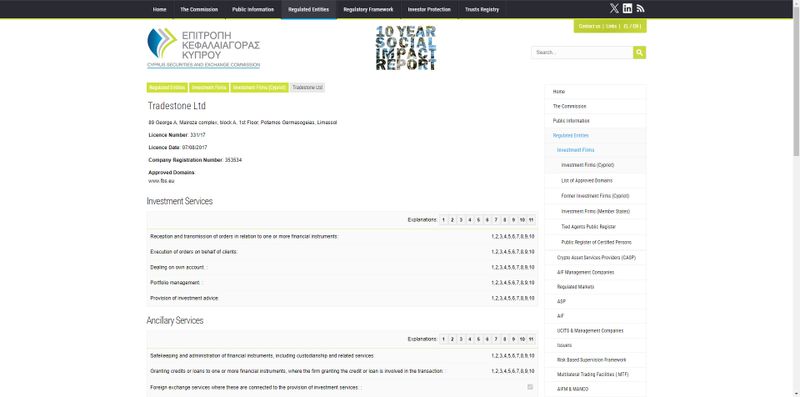Open ASP sidebar link

click(595, 302)
